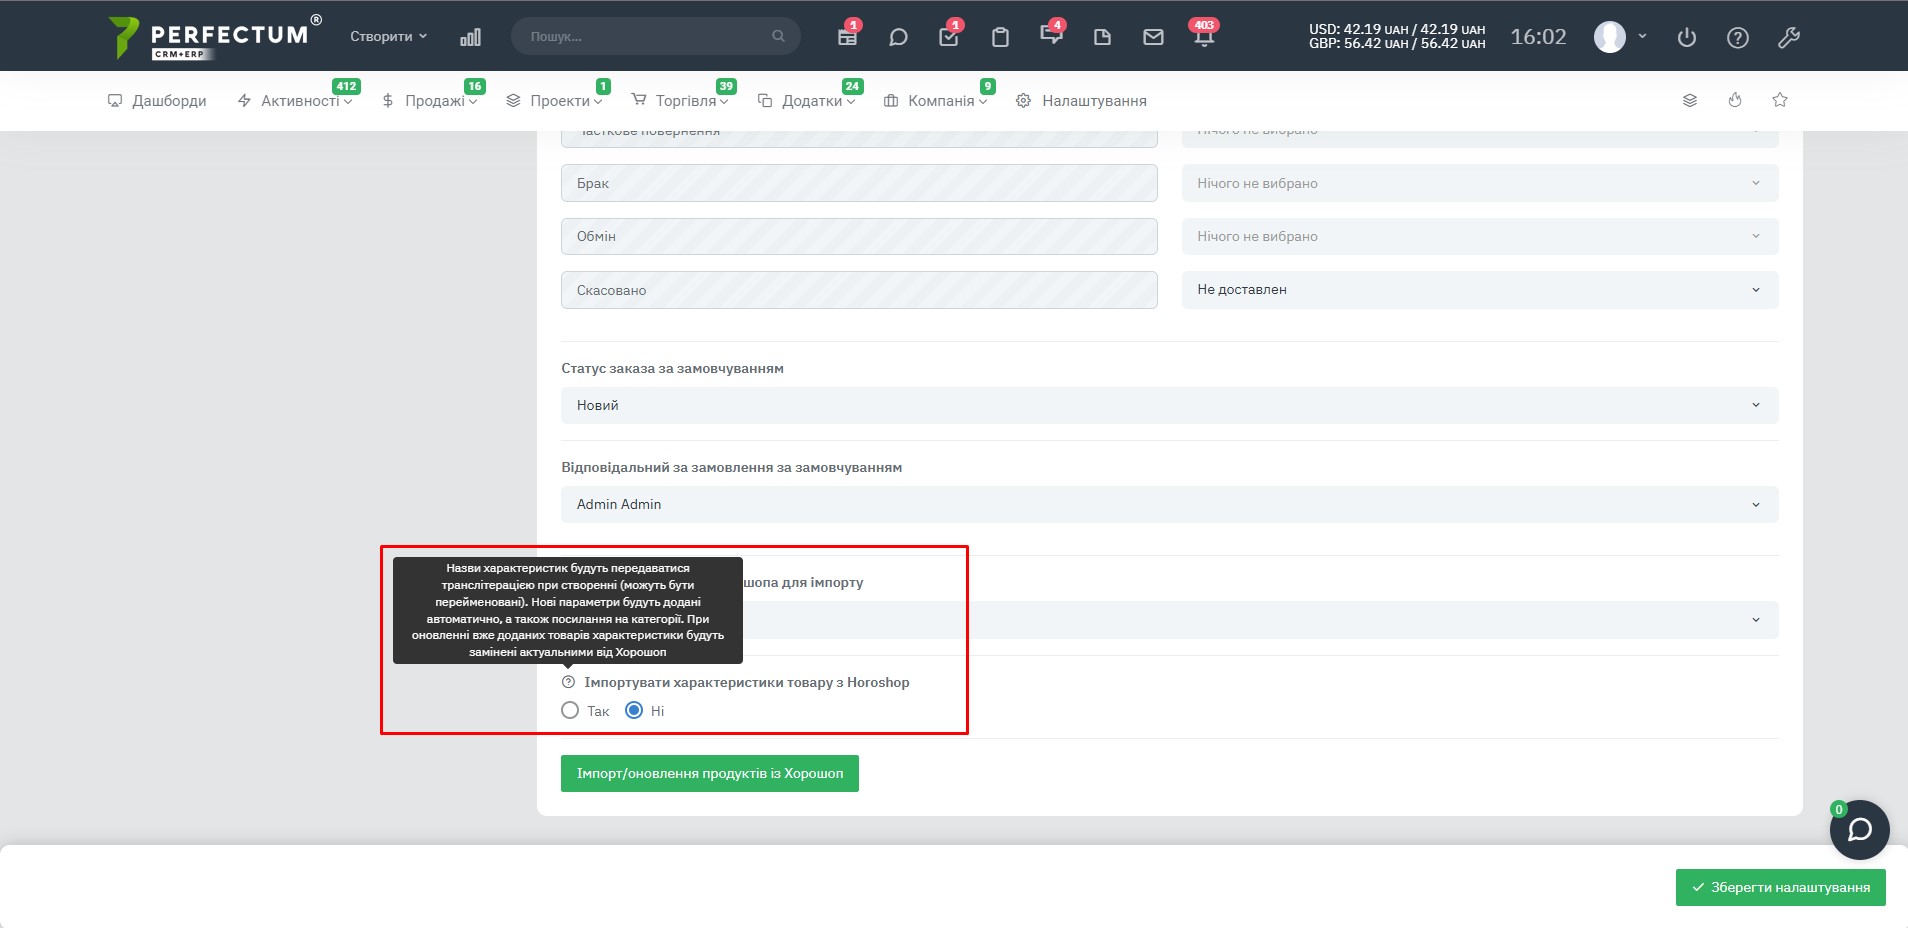Click the flame icon in navigation bar
1908x928 pixels.
click(x=1735, y=100)
